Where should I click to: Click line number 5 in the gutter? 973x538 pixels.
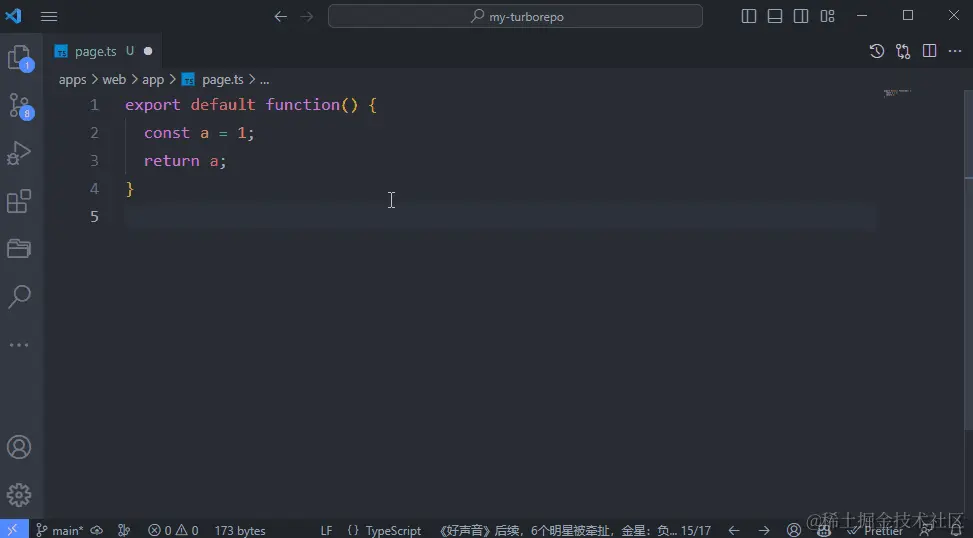tap(94, 217)
